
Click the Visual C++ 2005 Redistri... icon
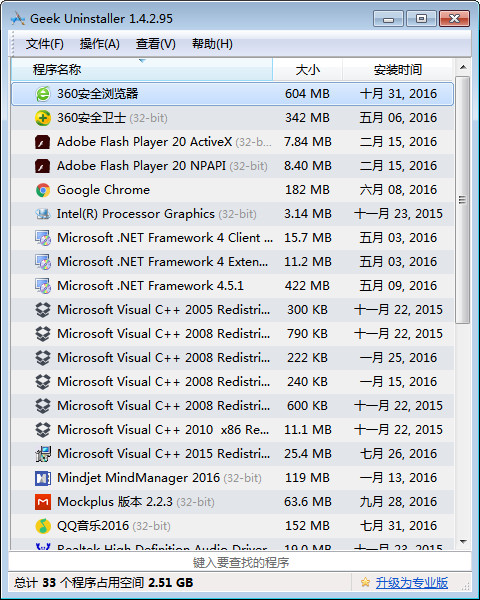tap(43, 310)
